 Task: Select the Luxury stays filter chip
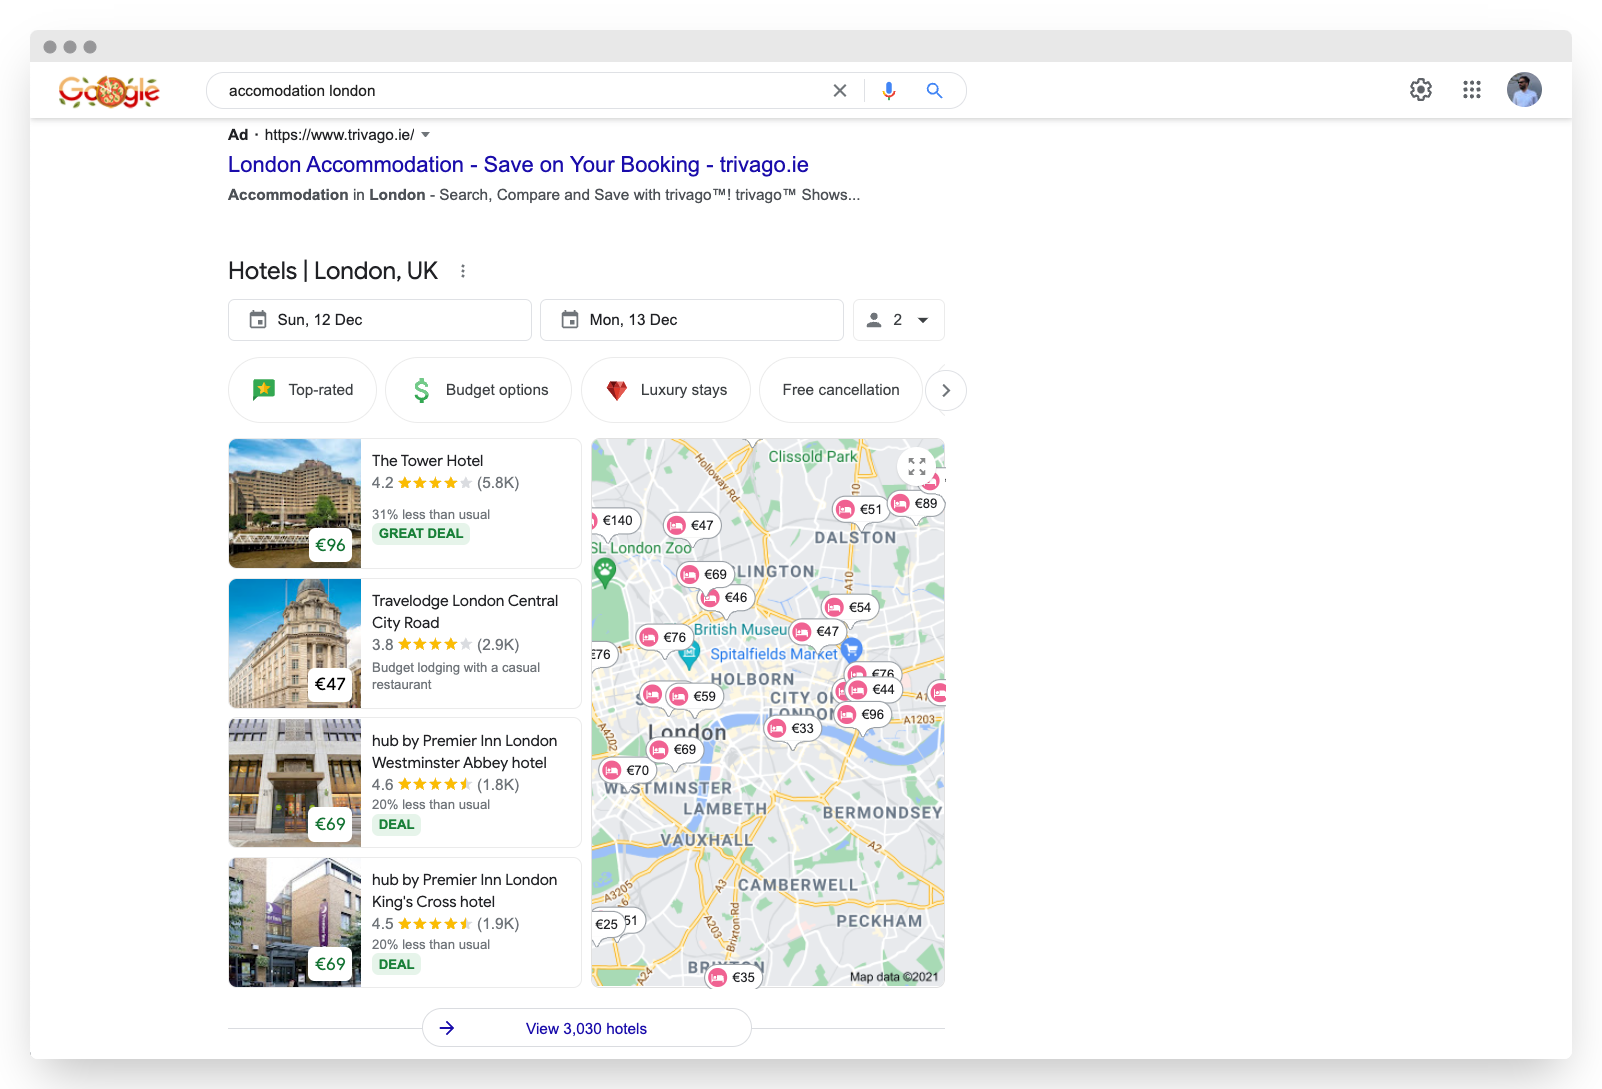666,390
